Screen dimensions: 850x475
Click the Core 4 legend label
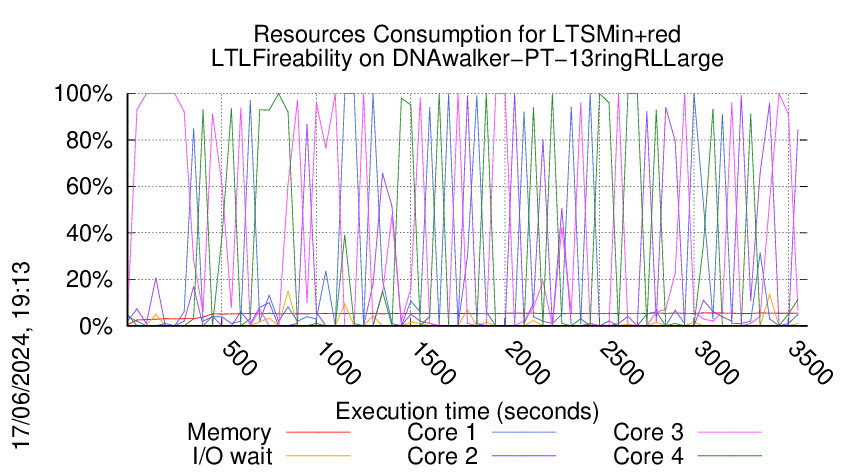pos(648,456)
